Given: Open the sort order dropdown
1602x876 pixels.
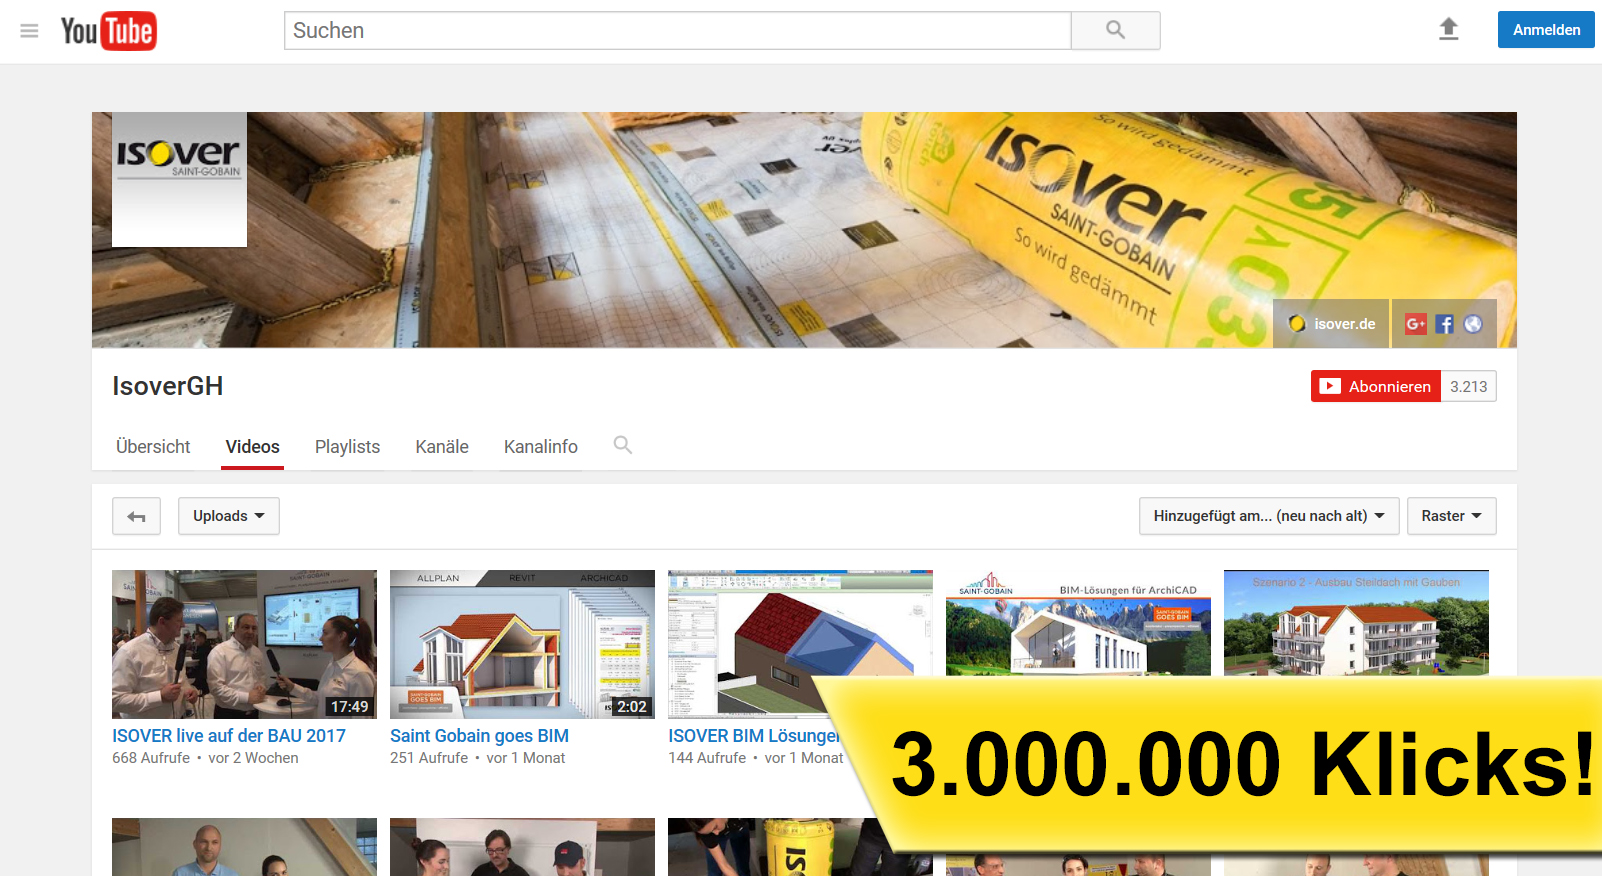Looking at the screenshot, I should click(1268, 516).
